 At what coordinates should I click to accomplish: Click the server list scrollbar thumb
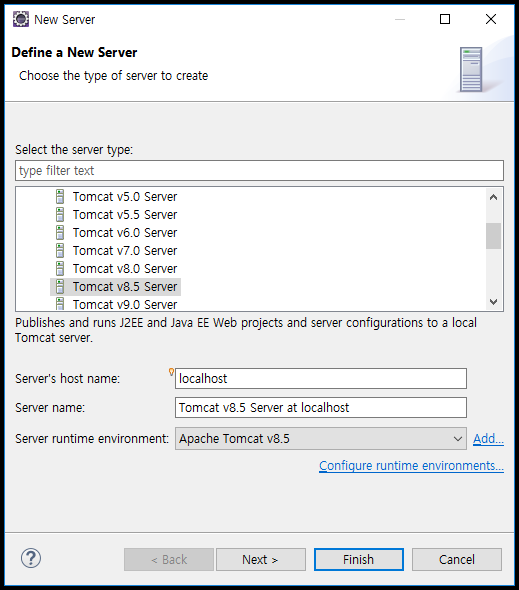(x=493, y=236)
